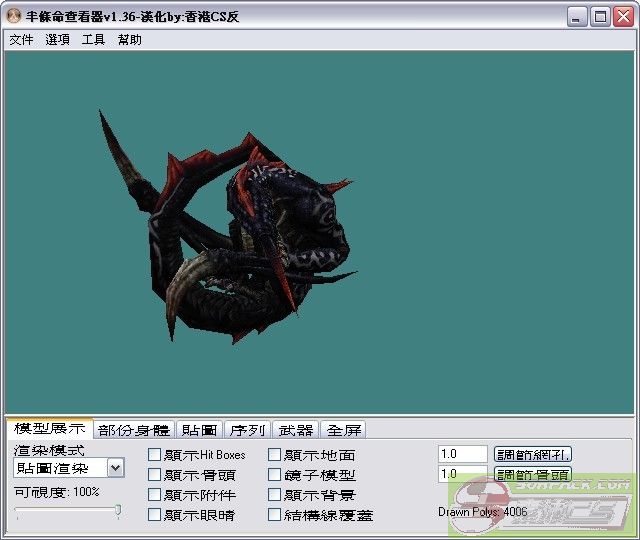Enable the 顯示附件 checkbox
640x540 pixels.
coord(154,494)
